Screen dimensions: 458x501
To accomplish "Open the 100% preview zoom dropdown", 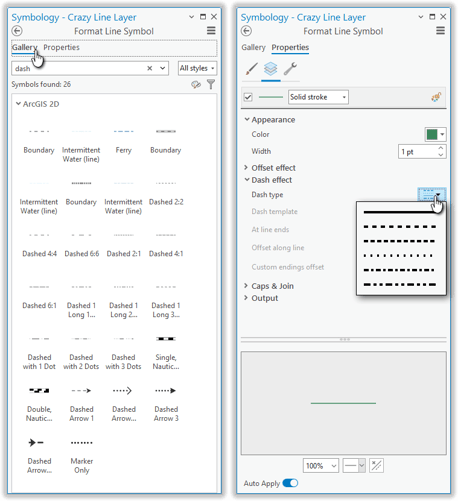I will [x=321, y=466].
